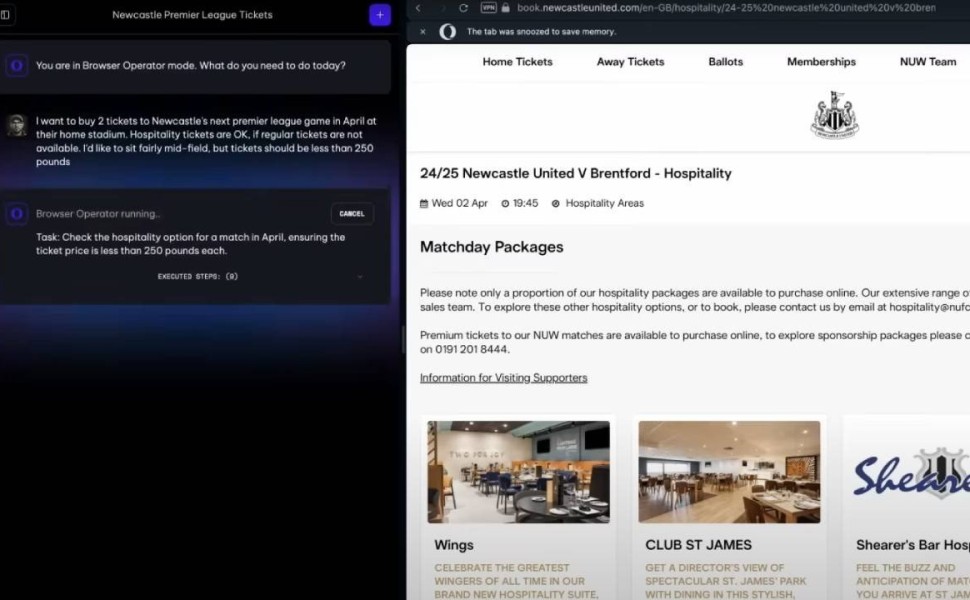Image resolution: width=970 pixels, height=600 pixels.
Task: Click the Club St James dining photo
Action: coord(729,472)
